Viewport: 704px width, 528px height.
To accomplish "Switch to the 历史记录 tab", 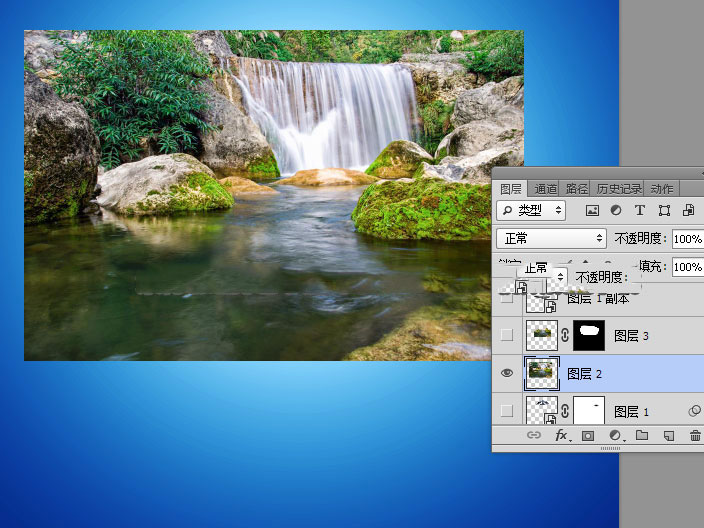I will [x=619, y=189].
